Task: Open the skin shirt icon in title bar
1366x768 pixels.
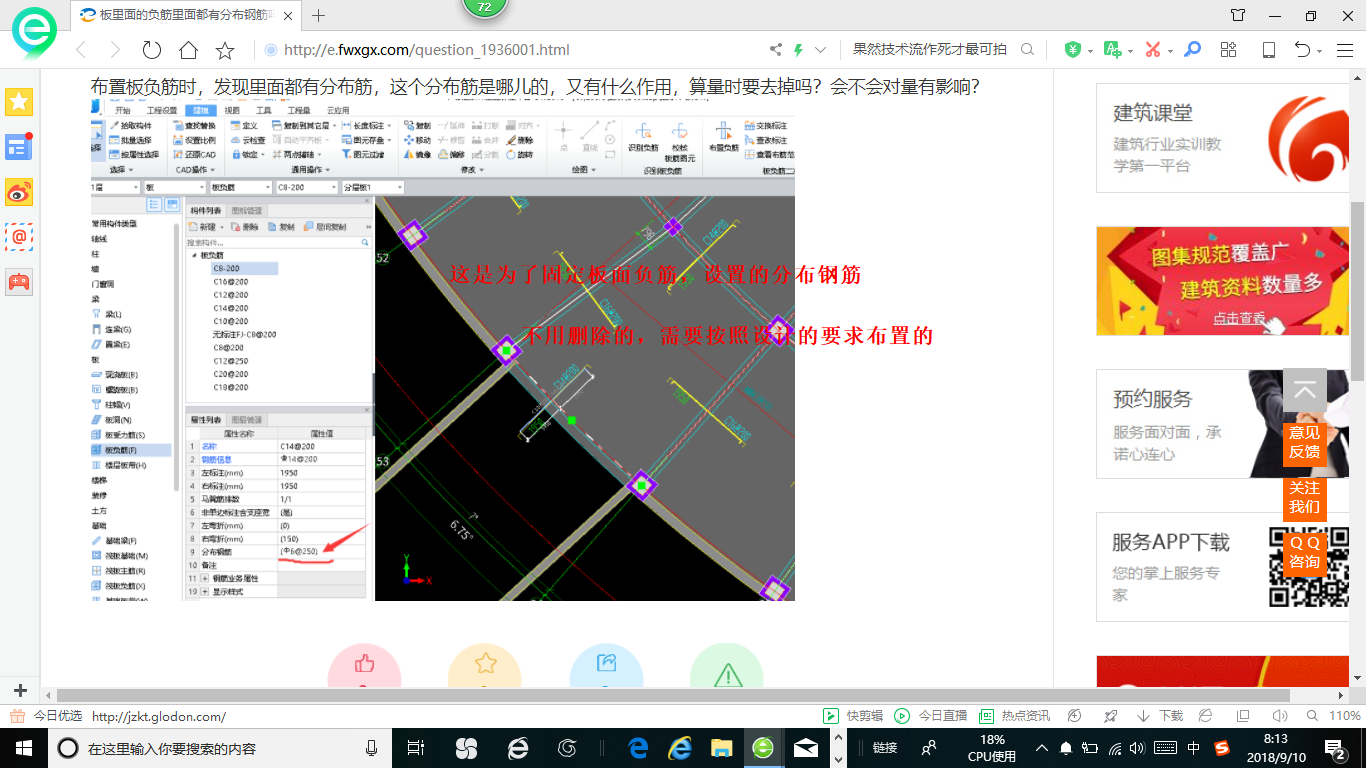Action: [x=1238, y=15]
